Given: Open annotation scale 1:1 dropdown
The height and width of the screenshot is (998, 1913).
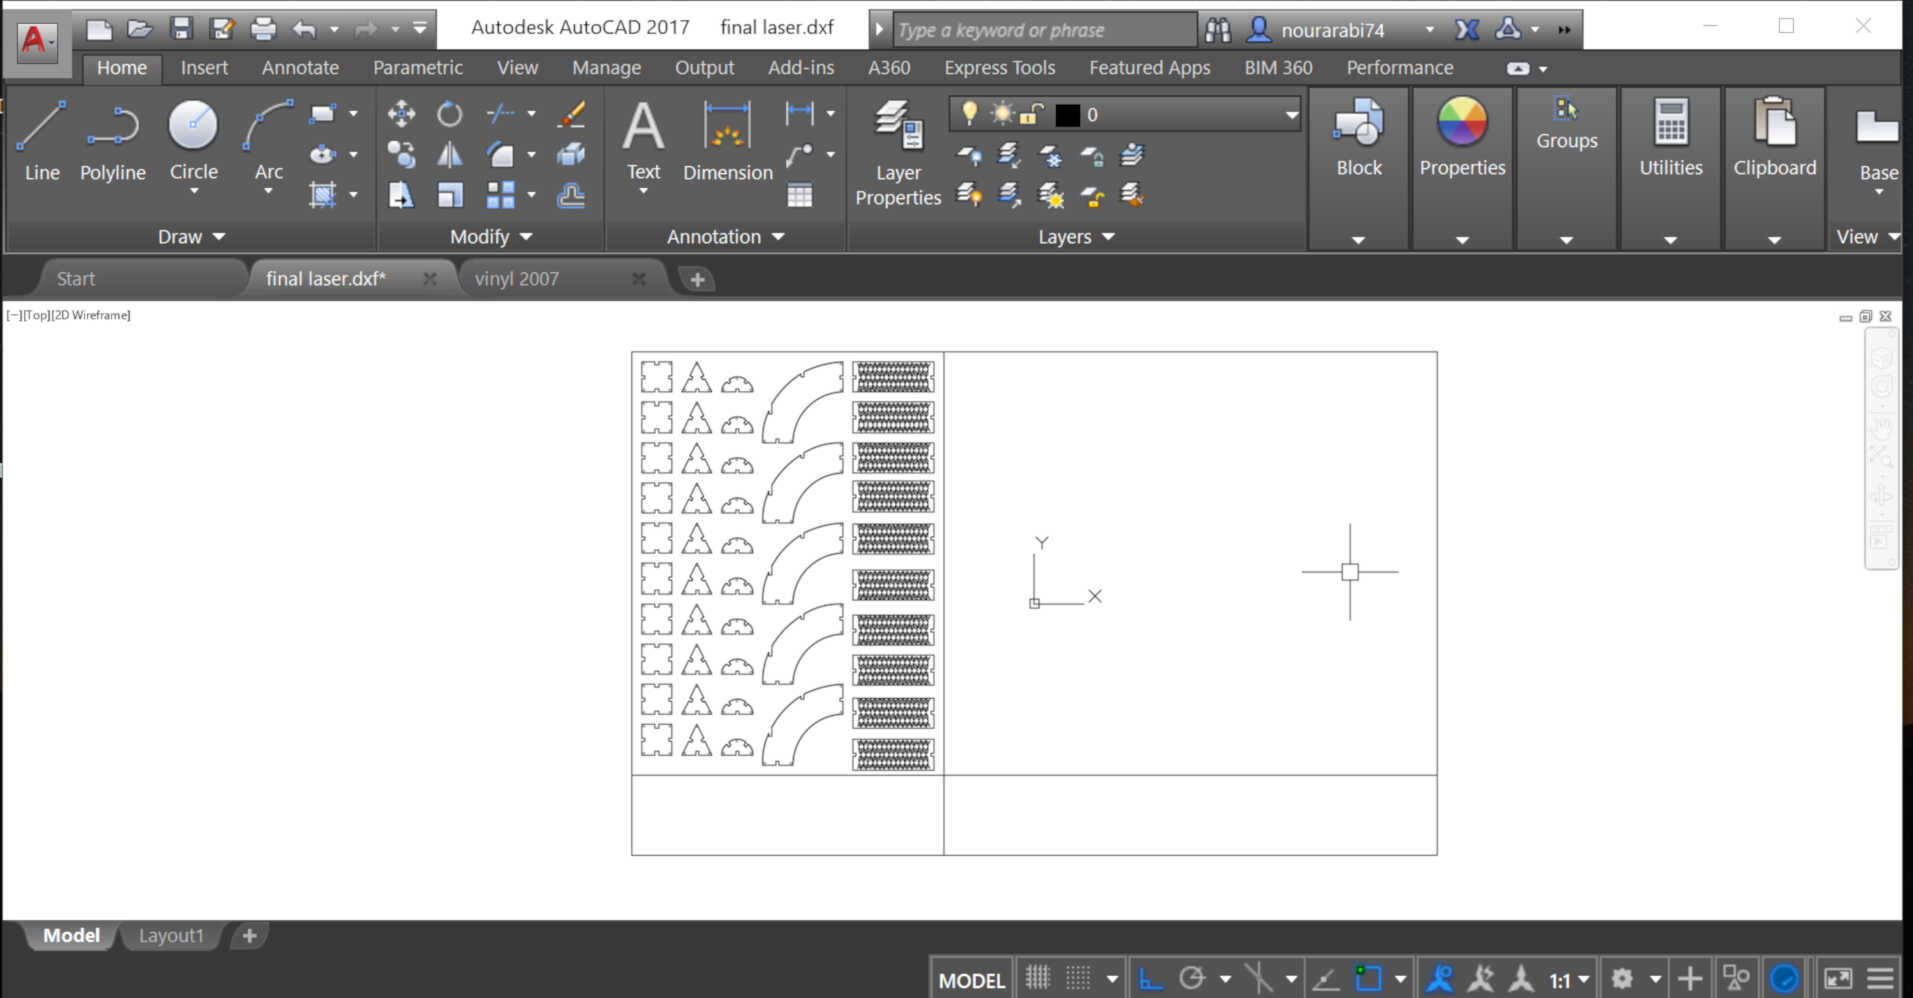Looking at the screenshot, I should 1568,979.
